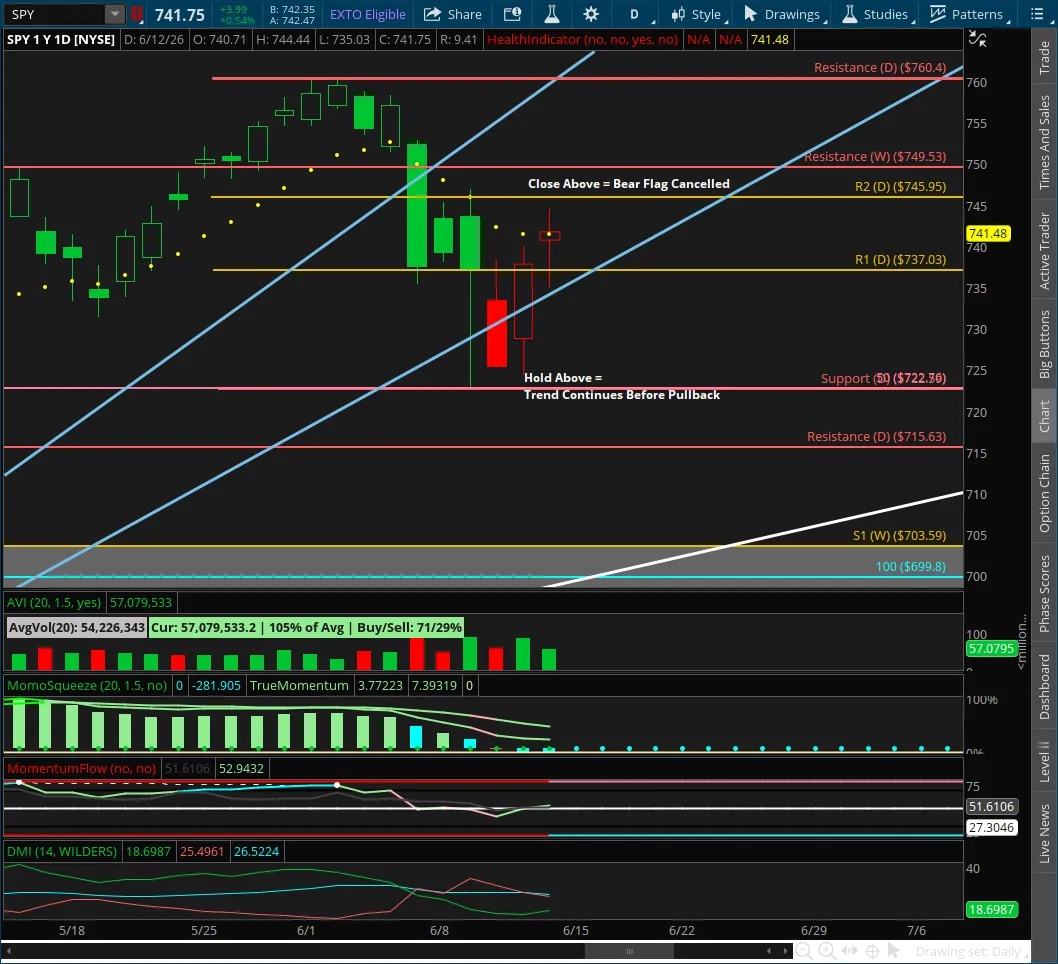Click the crosshair target icon
Screen dimensions: 1058x964
coord(872,951)
